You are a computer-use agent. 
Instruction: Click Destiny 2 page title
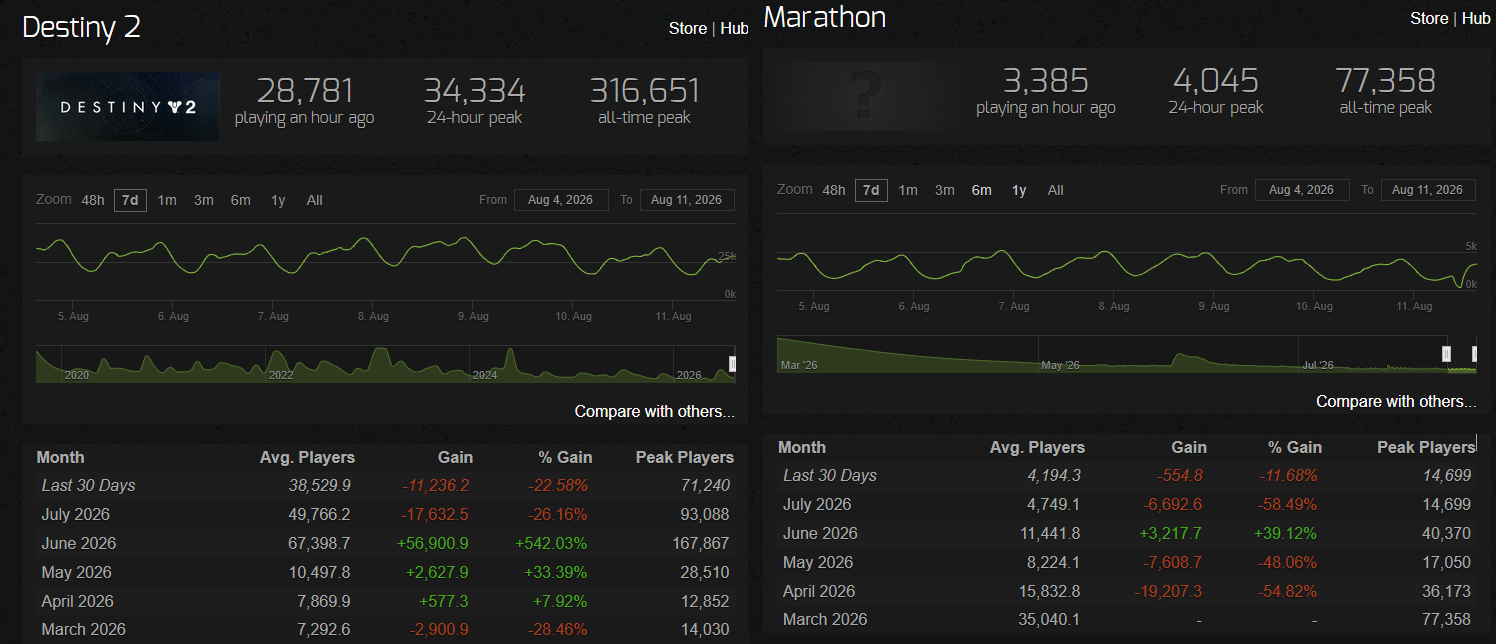click(81, 27)
